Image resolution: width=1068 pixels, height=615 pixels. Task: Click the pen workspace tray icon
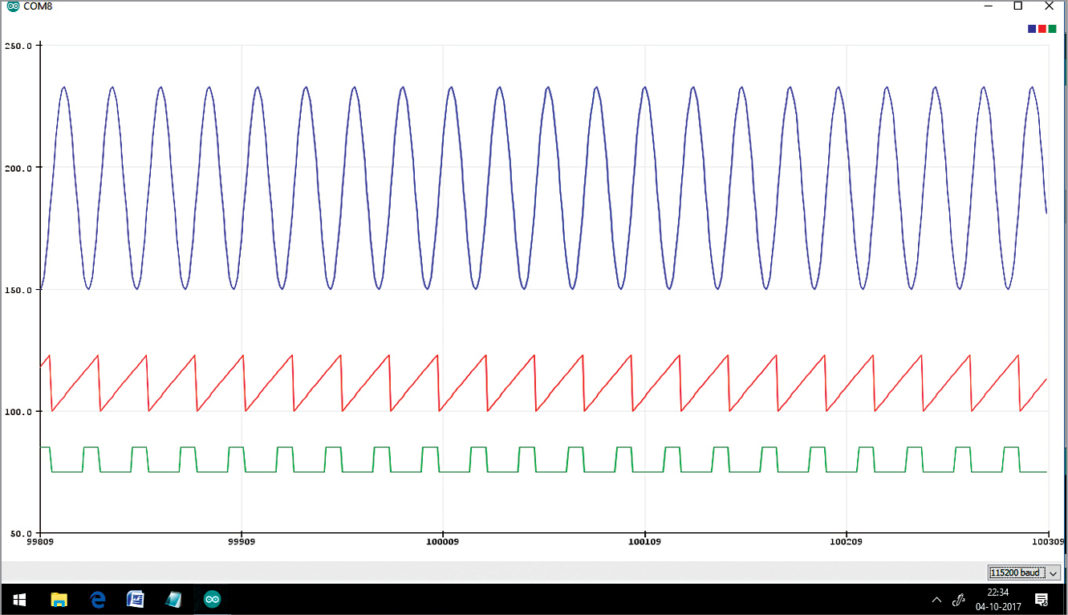pyautogui.click(x=958, y=600)
